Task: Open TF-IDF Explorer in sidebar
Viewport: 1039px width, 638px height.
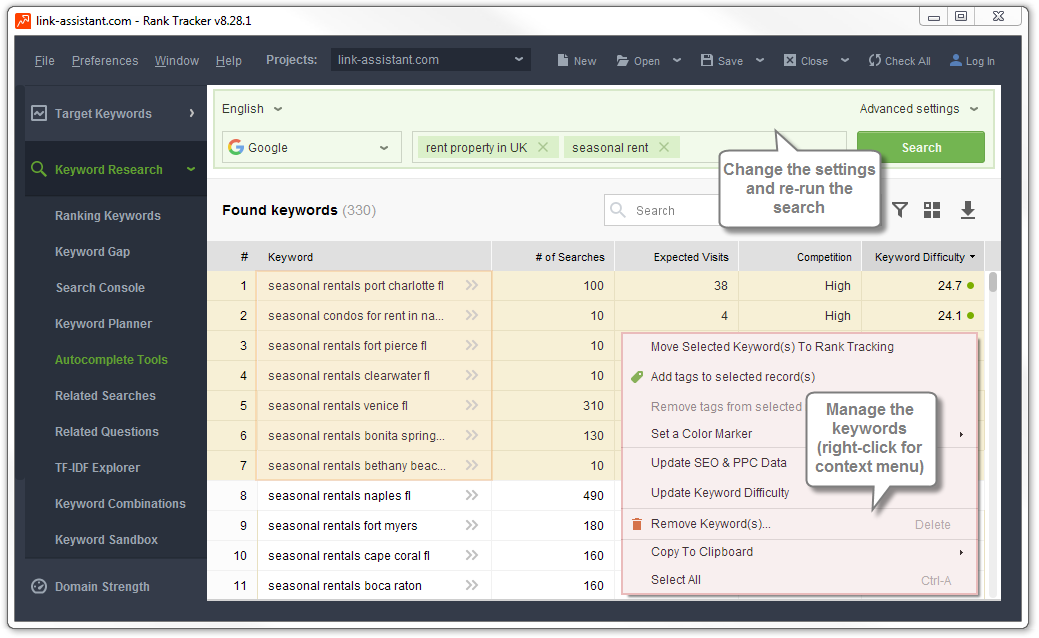Action: pyautogui.click(x=97, y=467)
